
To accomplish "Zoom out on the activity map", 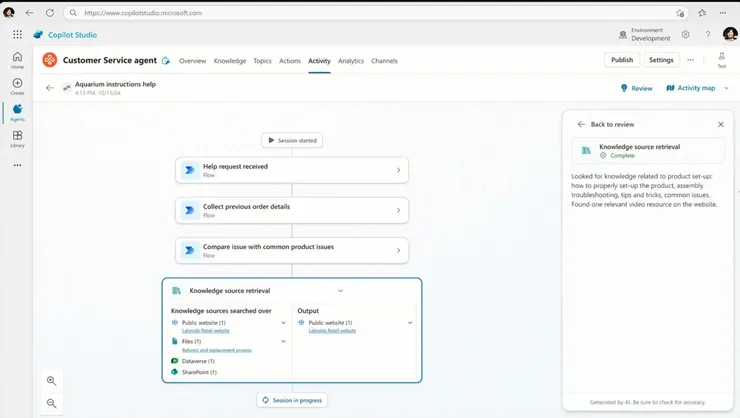I will (x=51, y=403).
